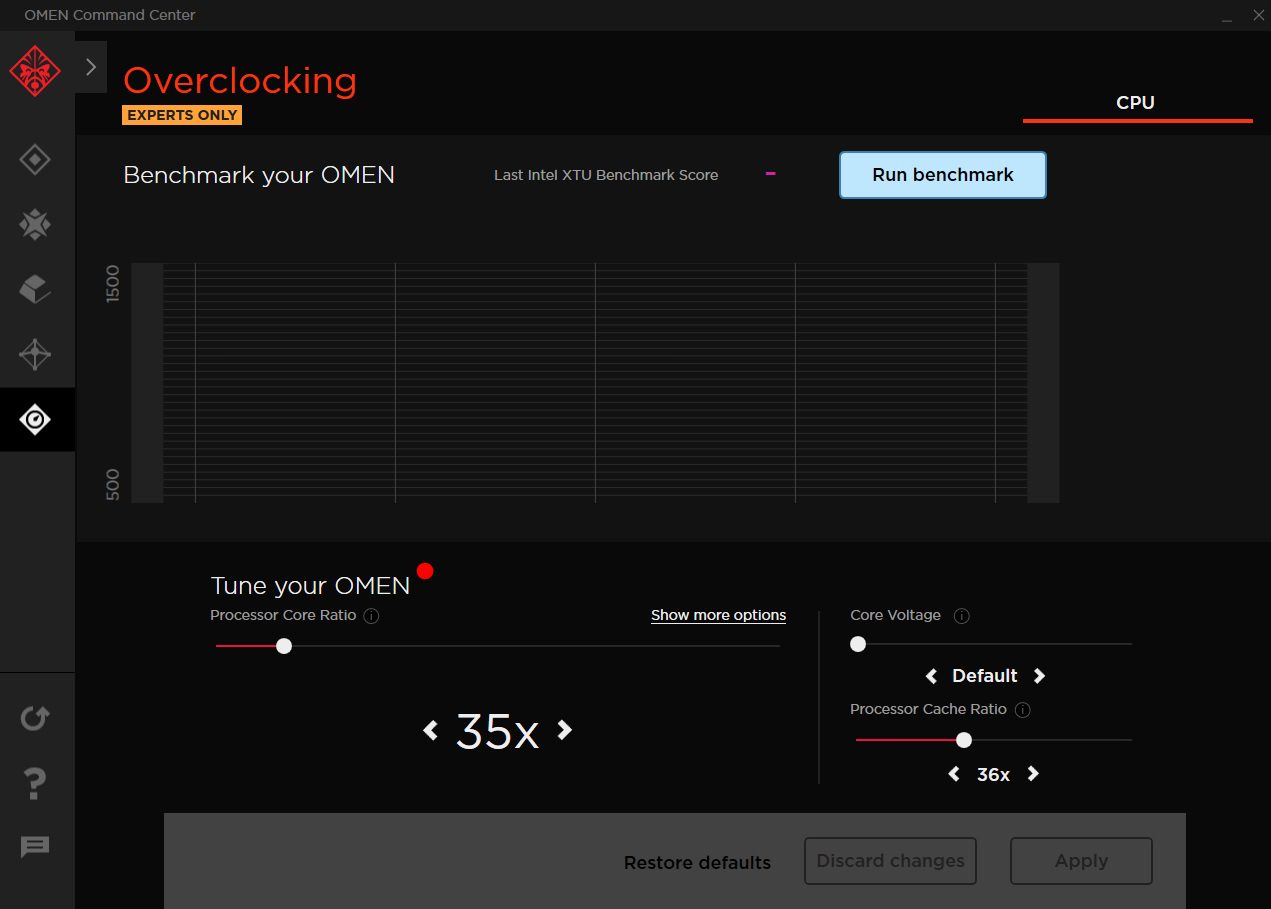Image resolution: width=1271 pixels, height=909 pixels.
Task: Click the circular refresh arrow icon
Action: click(x=35, y=717)
